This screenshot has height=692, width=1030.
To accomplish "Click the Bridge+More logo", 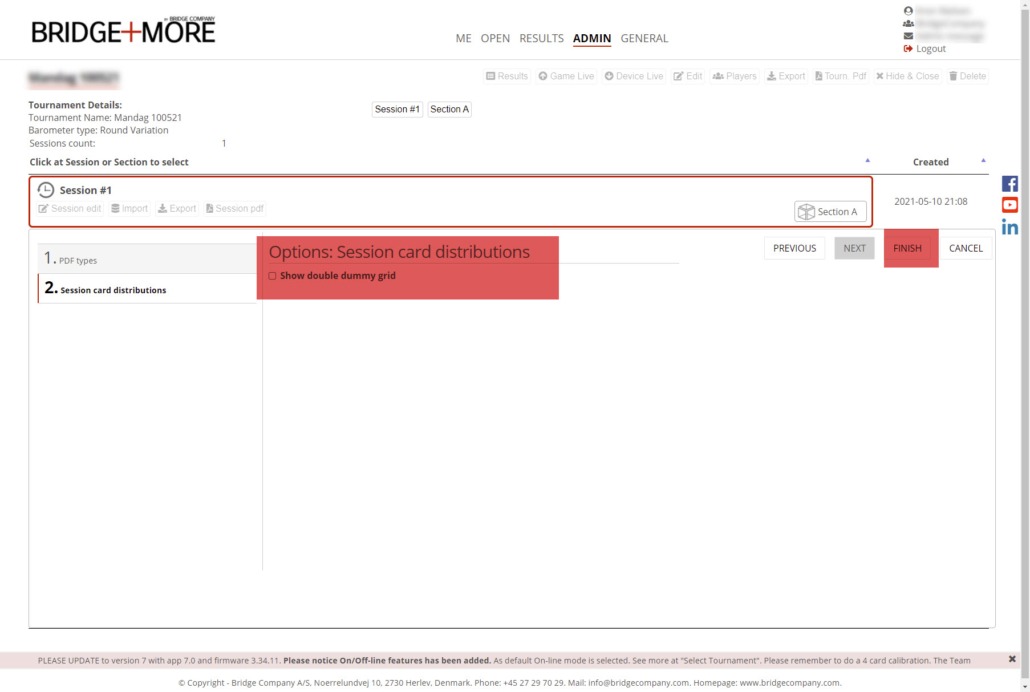I will [x=123, y=31].
